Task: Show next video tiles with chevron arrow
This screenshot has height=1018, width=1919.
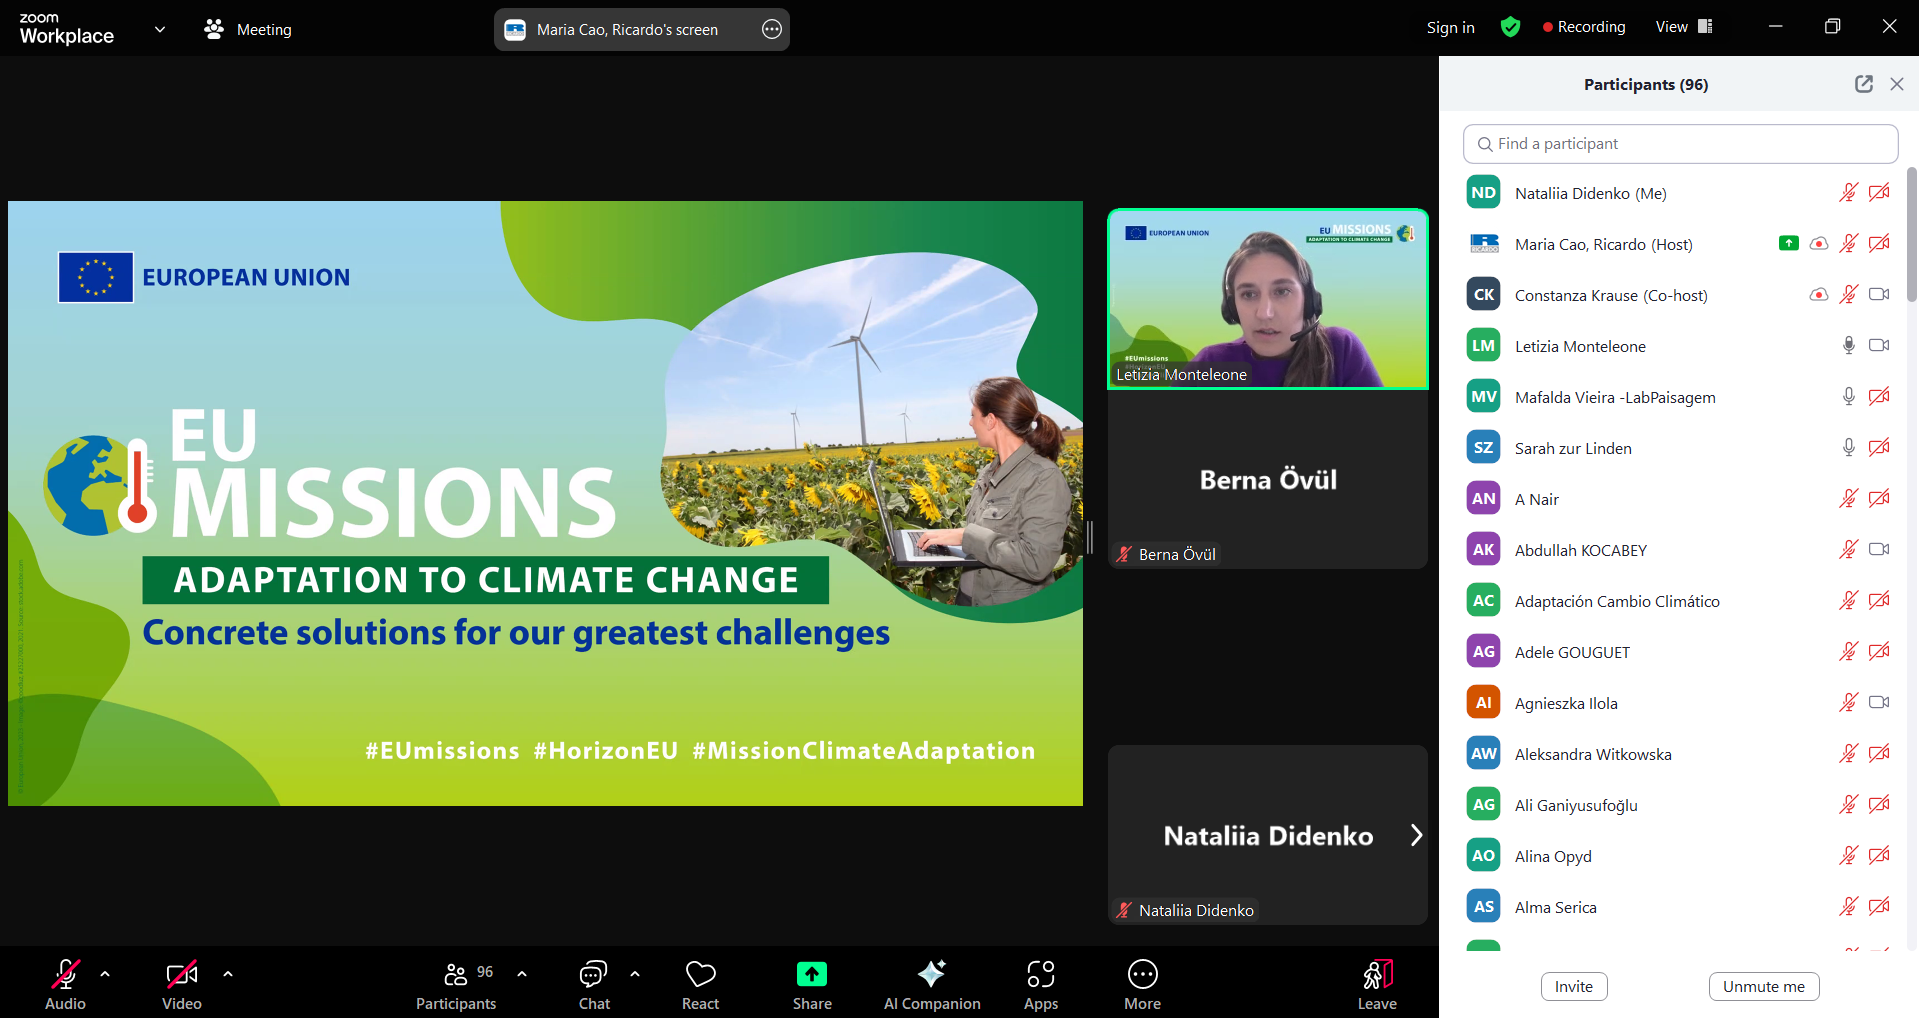Action: (x=1416, y=835)
